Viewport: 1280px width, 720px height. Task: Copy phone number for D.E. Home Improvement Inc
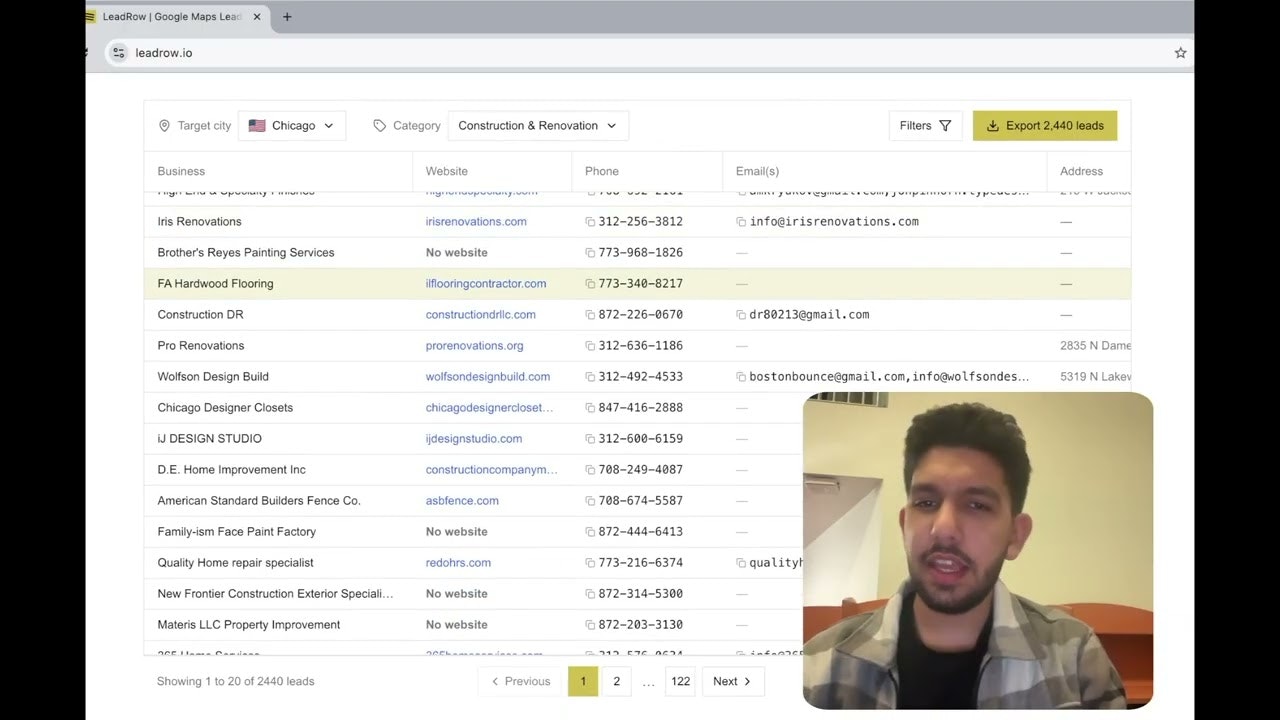point(591,470)
